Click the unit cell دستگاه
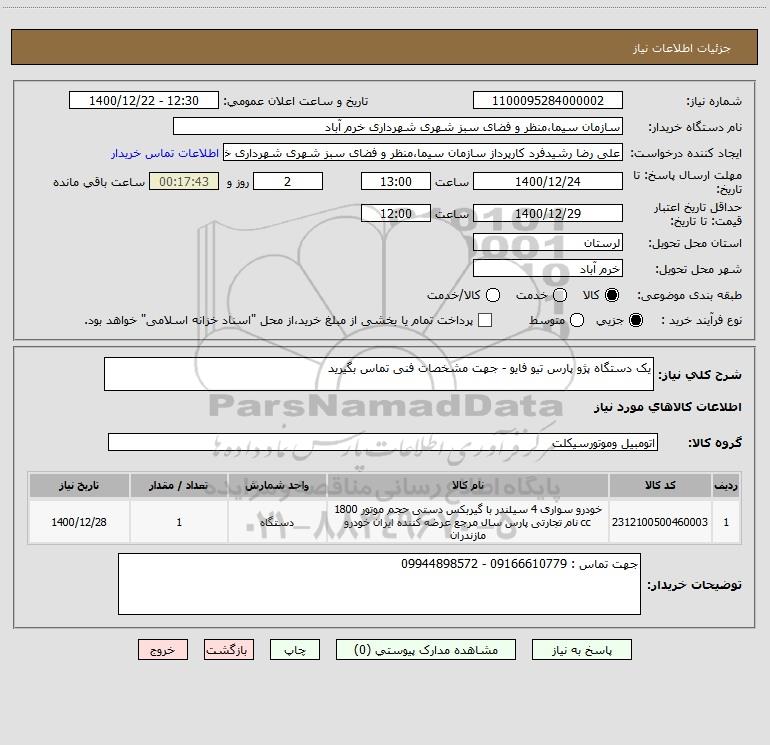Viewport: 770px width, 745px height. [277, 522]
